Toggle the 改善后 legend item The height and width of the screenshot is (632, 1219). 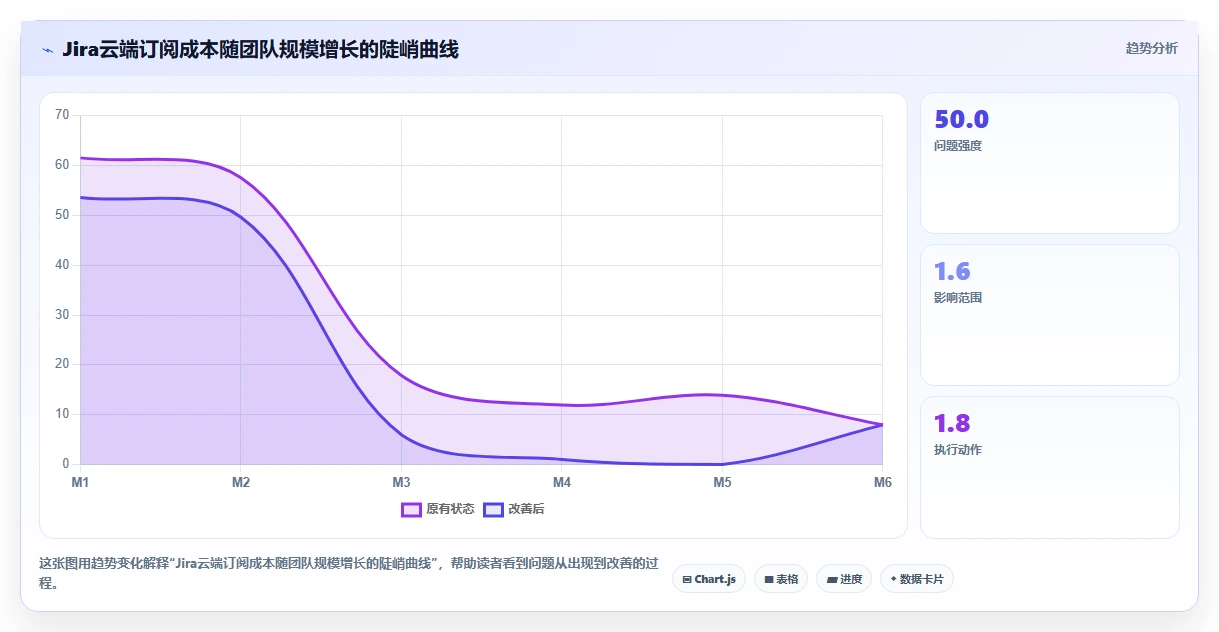(513, 509)
